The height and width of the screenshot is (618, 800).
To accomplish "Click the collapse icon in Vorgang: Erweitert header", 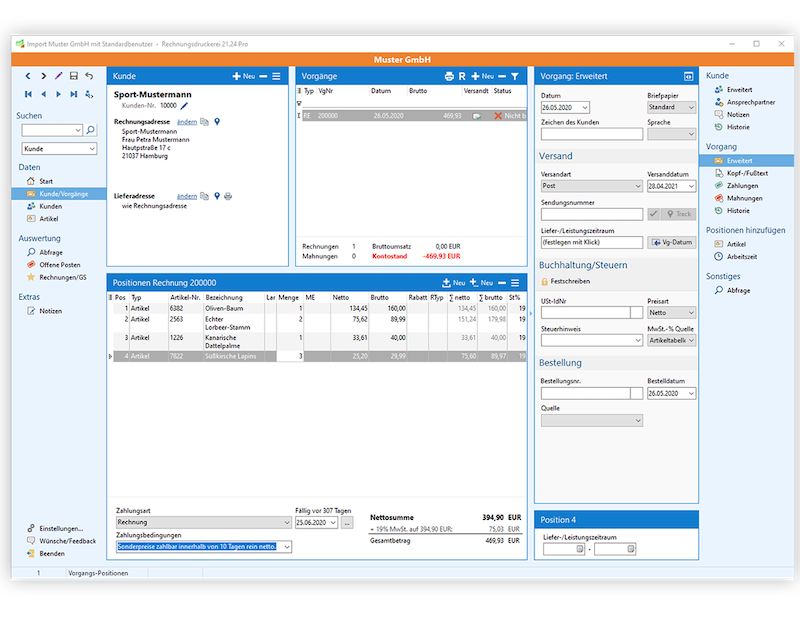I will coord(688,76).
